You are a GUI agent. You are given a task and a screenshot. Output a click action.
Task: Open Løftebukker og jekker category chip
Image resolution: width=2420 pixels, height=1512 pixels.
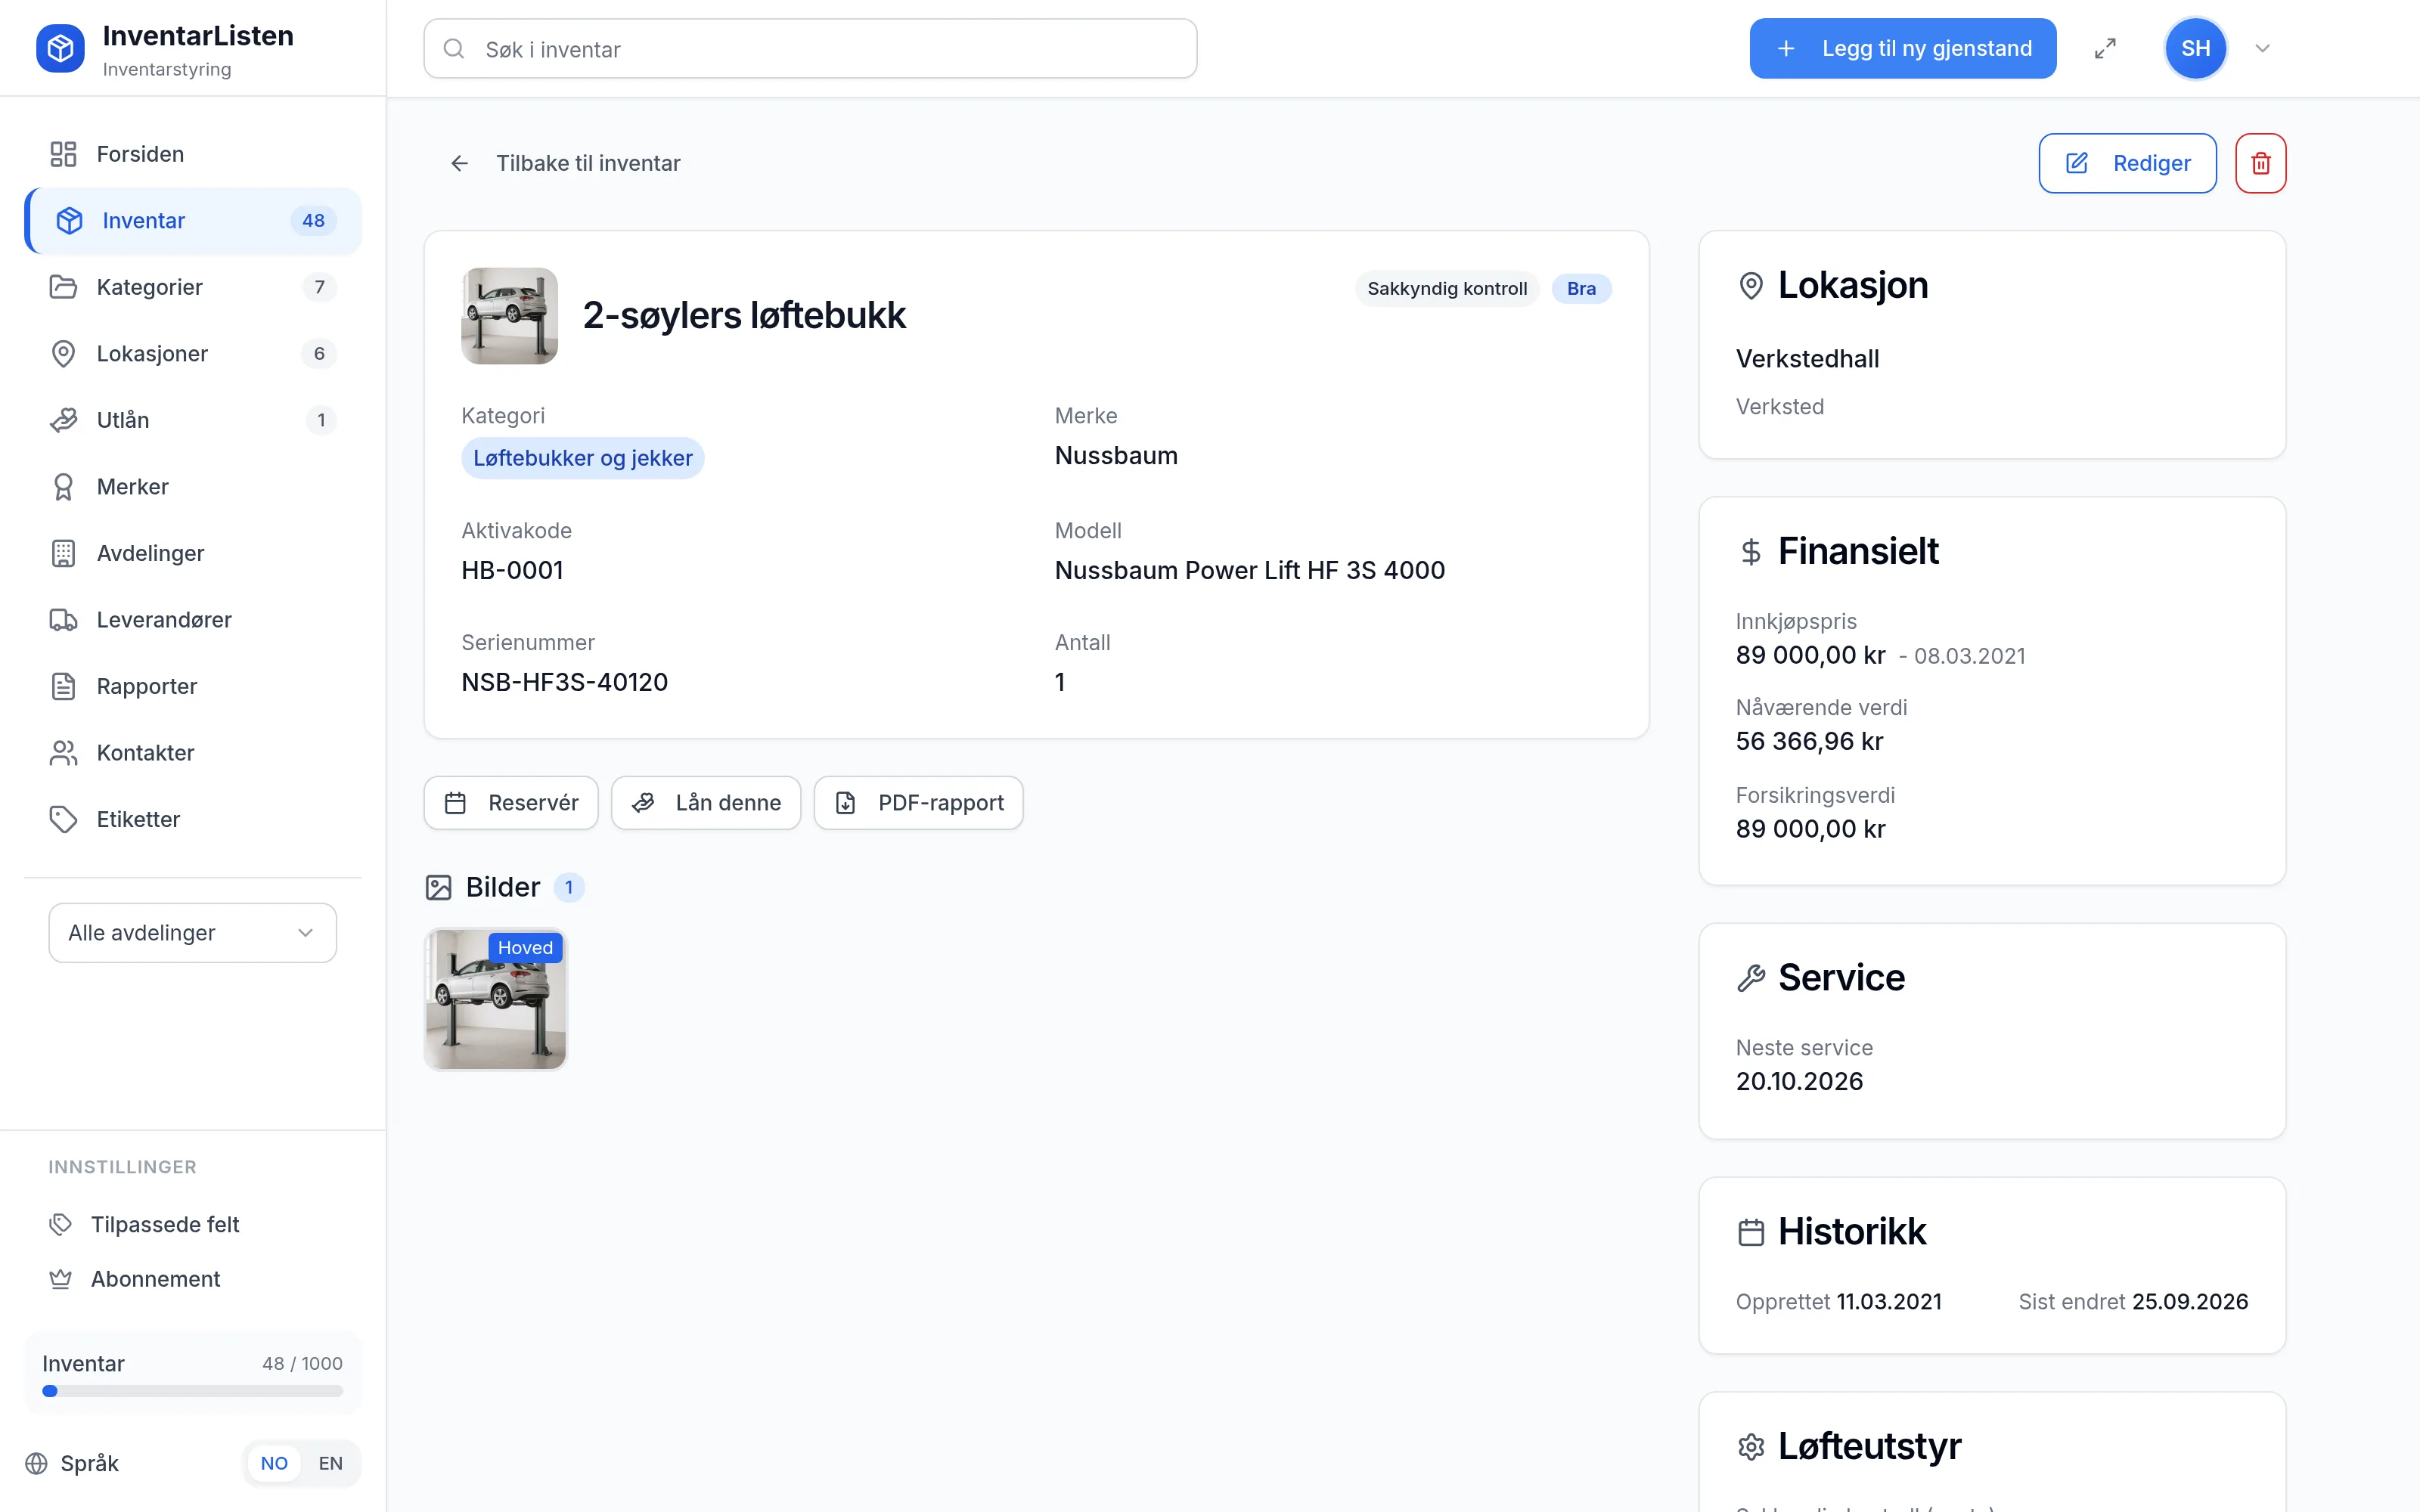point(582,458)
